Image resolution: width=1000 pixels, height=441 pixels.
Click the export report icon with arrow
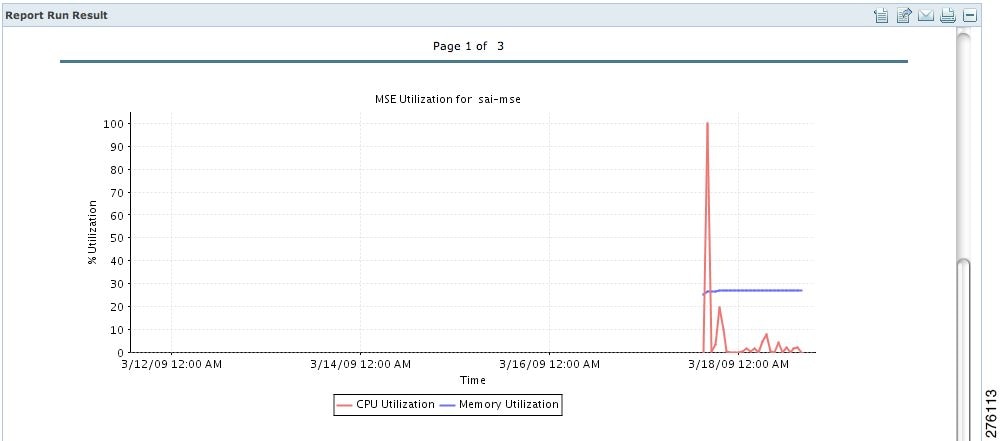[x=904, y=15]
